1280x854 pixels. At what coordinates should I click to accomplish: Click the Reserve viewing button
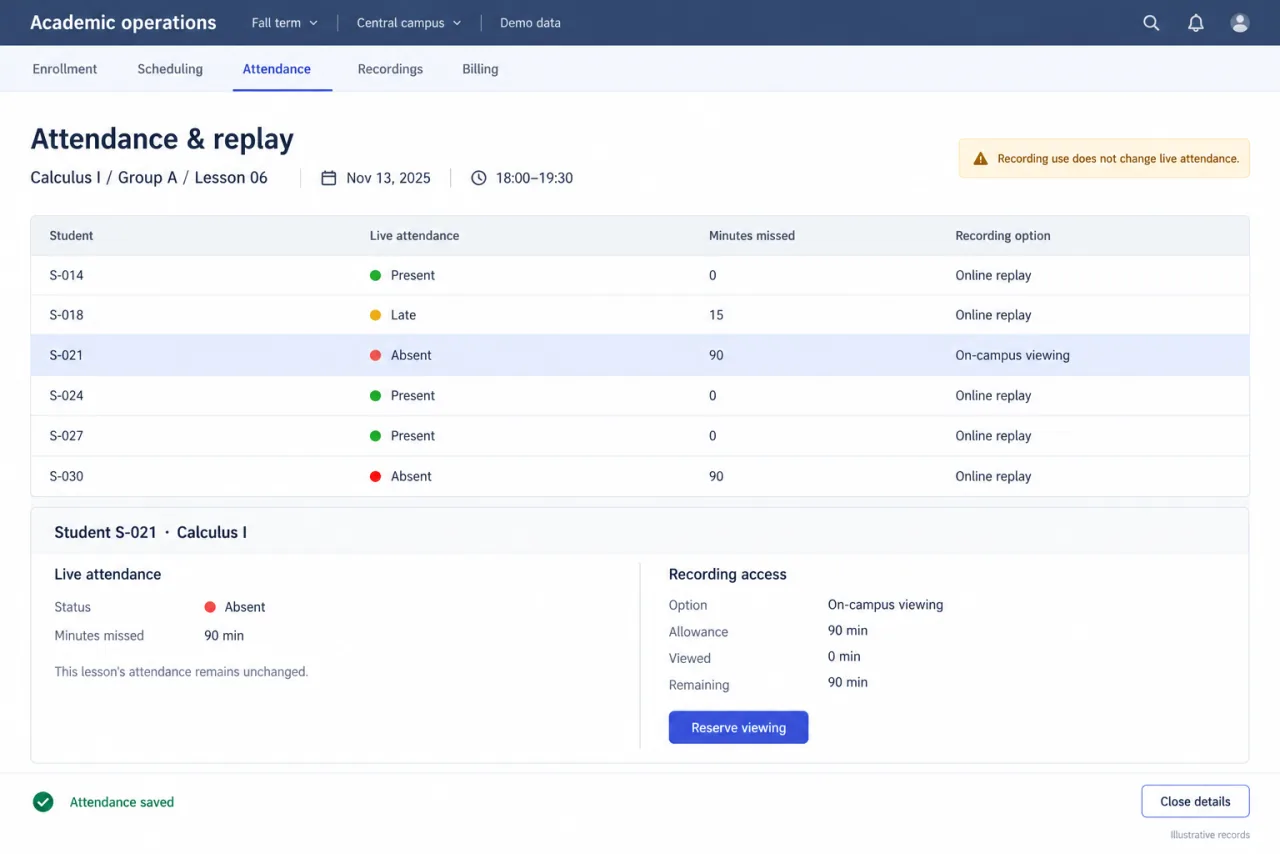[x=738, y=727]
